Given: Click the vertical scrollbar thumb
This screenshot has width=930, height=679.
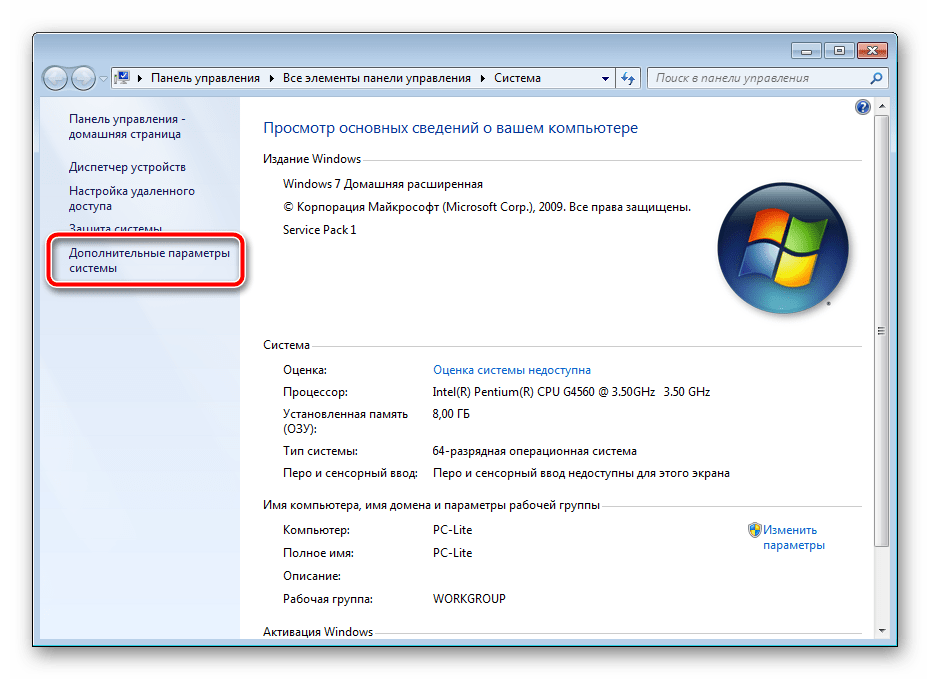Looking at the screenshot, I should tap(882, 331).
